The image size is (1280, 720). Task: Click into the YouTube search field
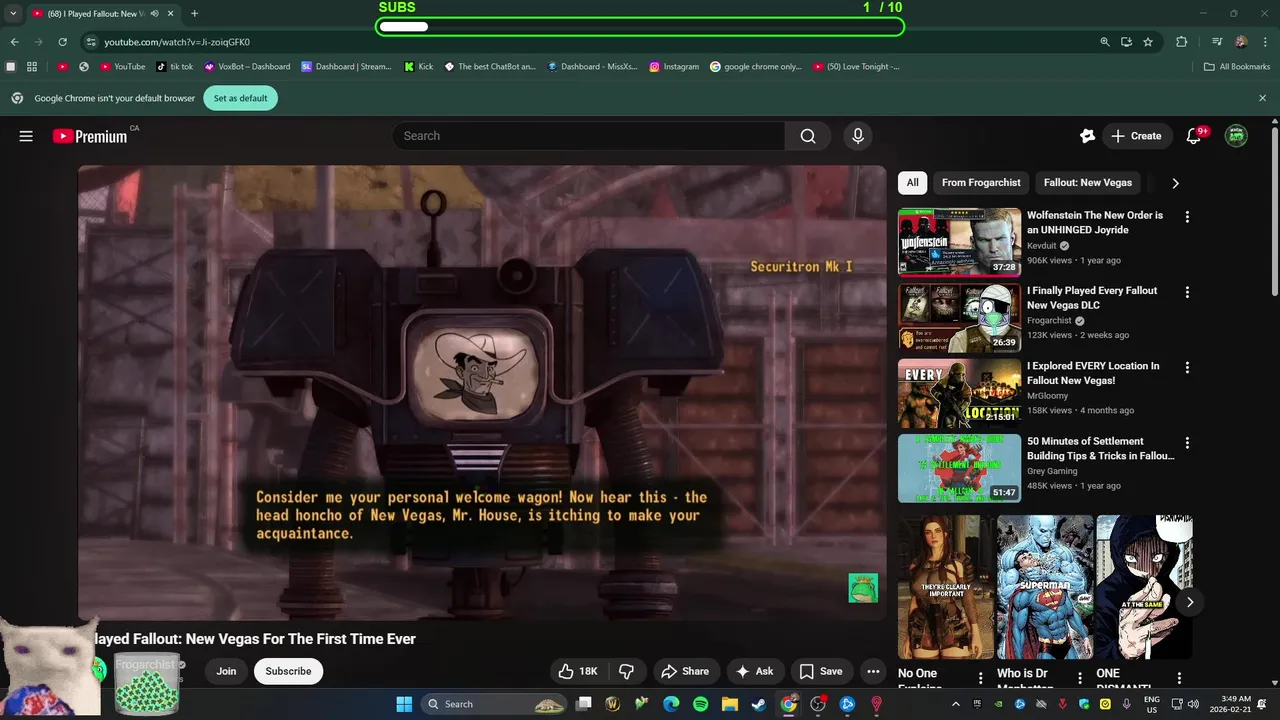point(590,136)
